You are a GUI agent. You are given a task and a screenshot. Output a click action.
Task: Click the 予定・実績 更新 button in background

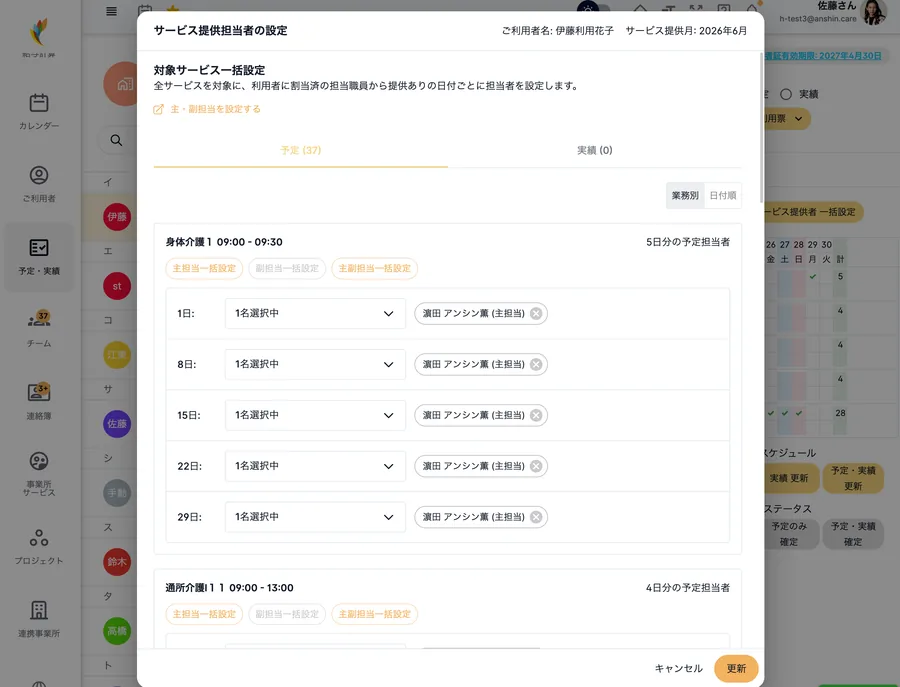click(x=853, y=478)
